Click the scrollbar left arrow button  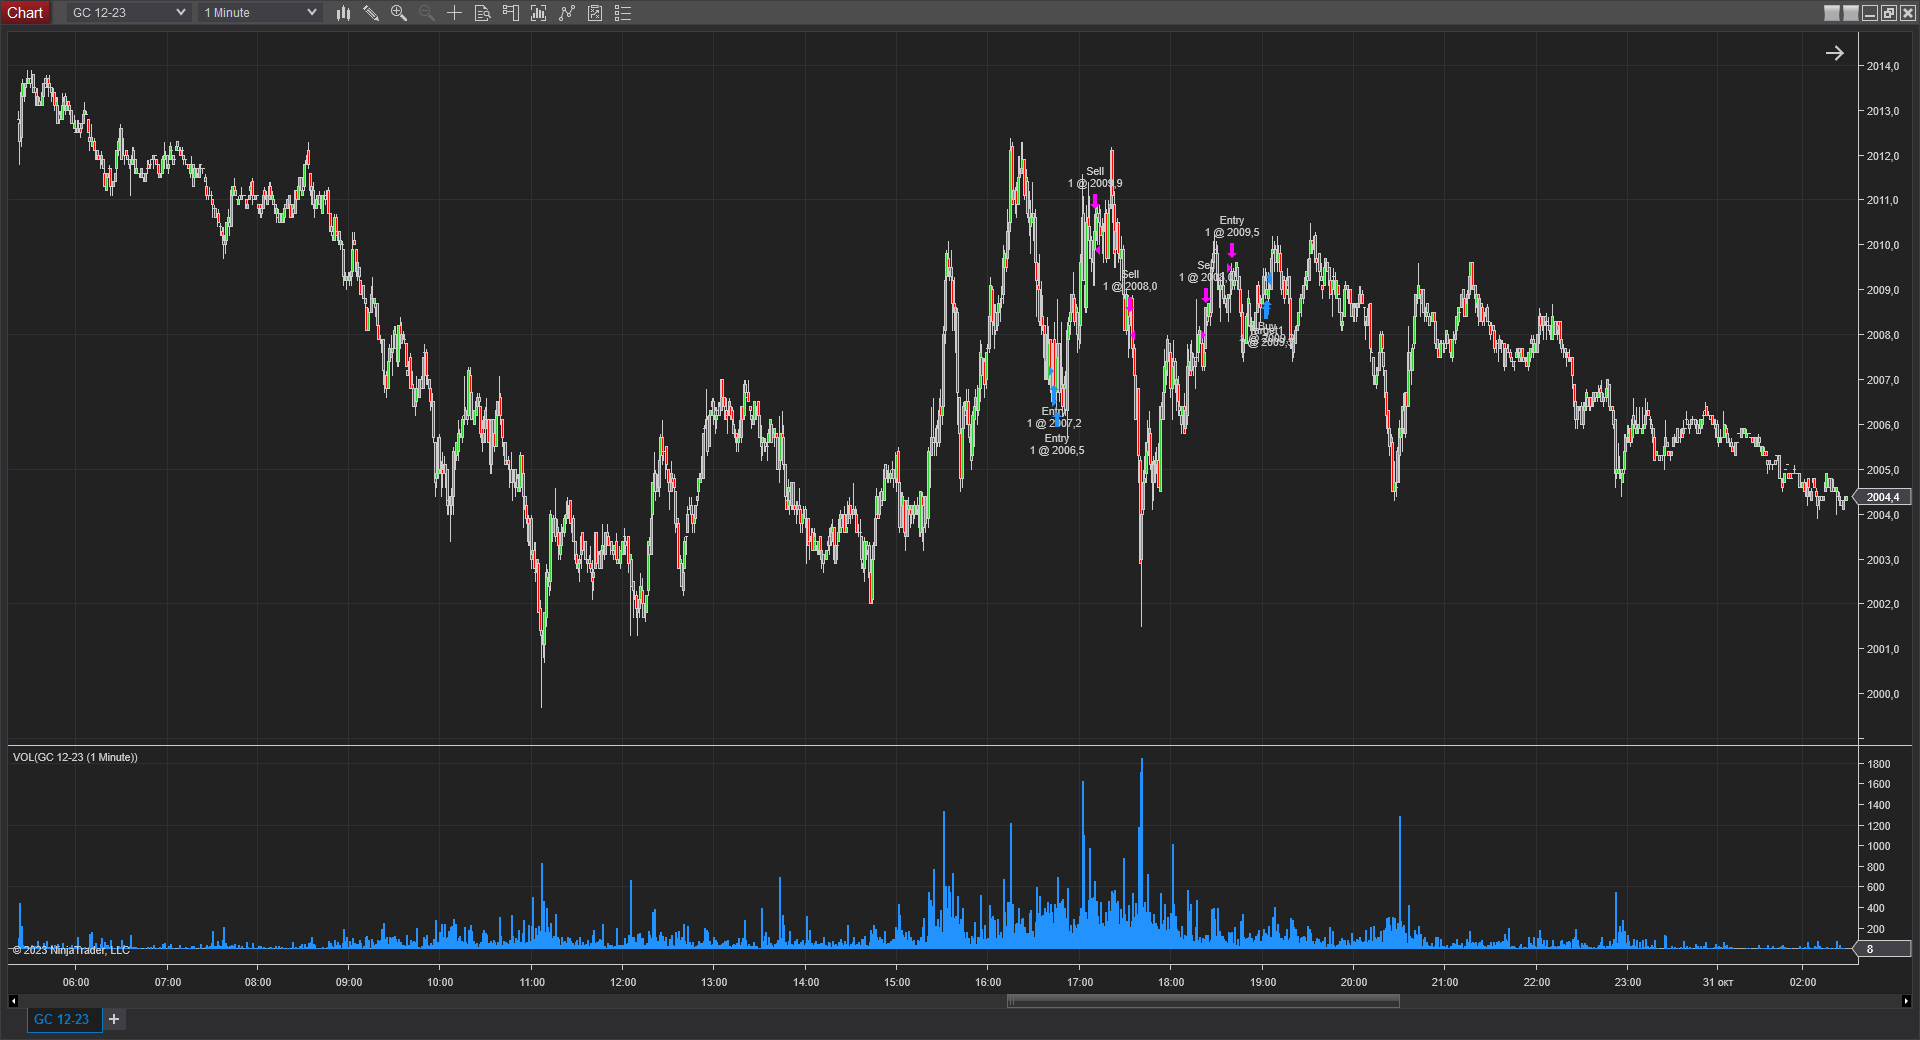pos(13,1001)
